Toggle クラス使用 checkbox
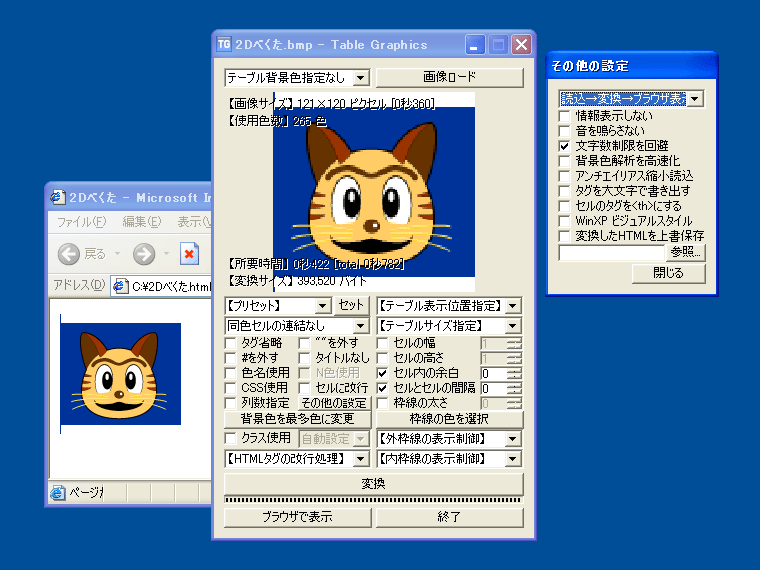The image size is (760, 570). (x=231, y=438)
